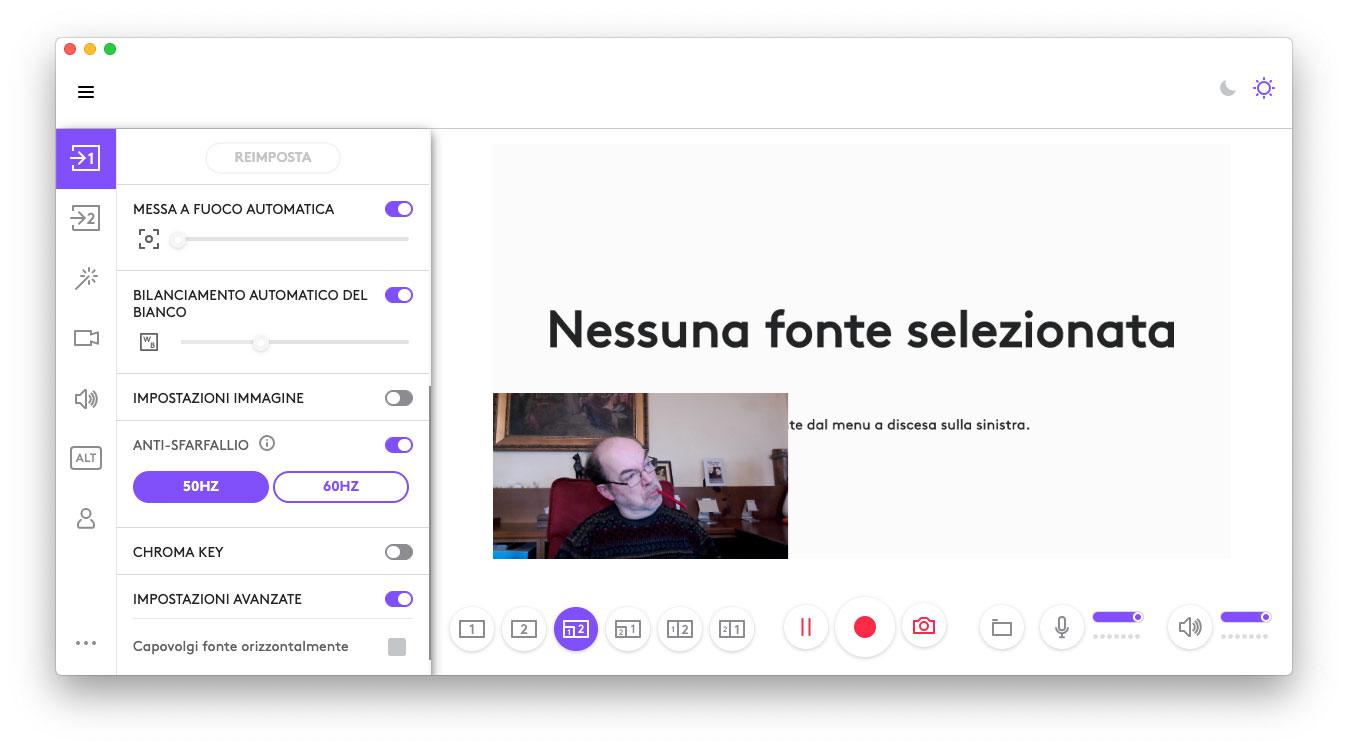The image size is (1348, 749).
Task: Click the white balance slider handle
Action: 261,342
